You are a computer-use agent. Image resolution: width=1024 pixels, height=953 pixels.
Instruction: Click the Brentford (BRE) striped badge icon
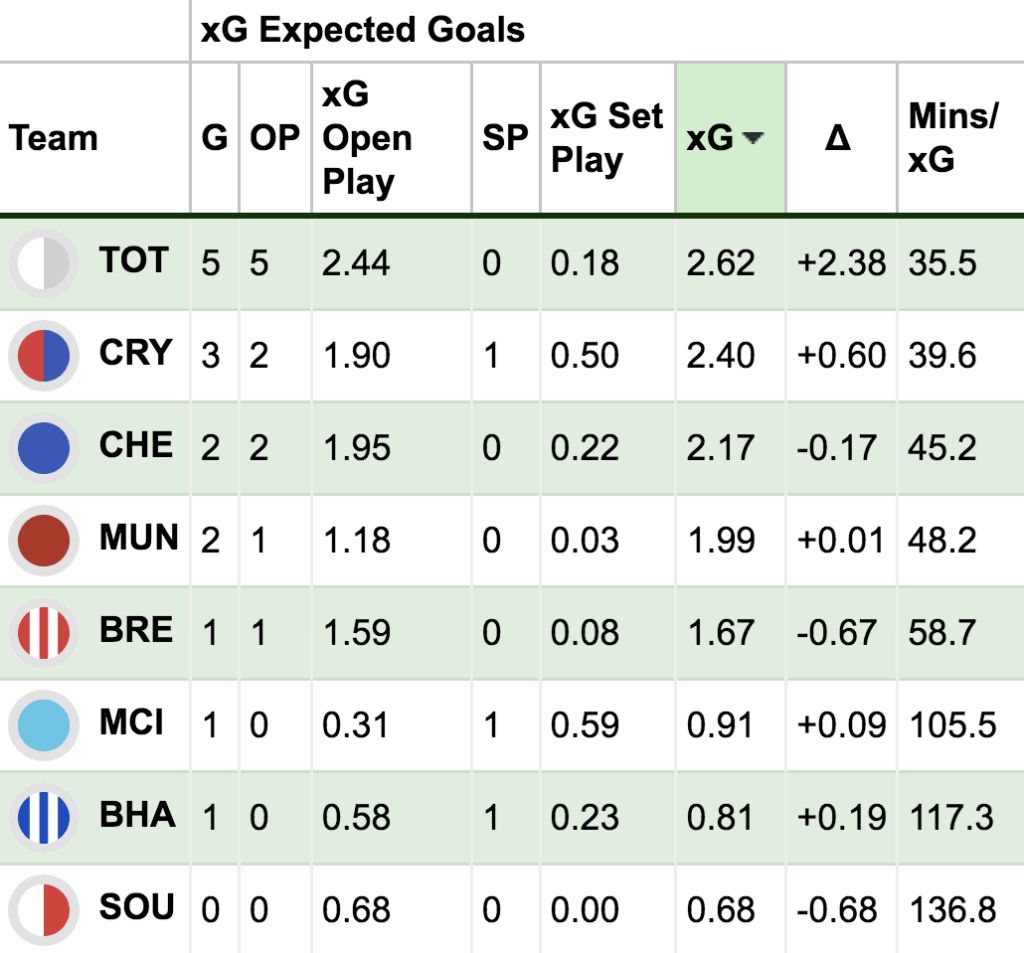coord(43,632)
